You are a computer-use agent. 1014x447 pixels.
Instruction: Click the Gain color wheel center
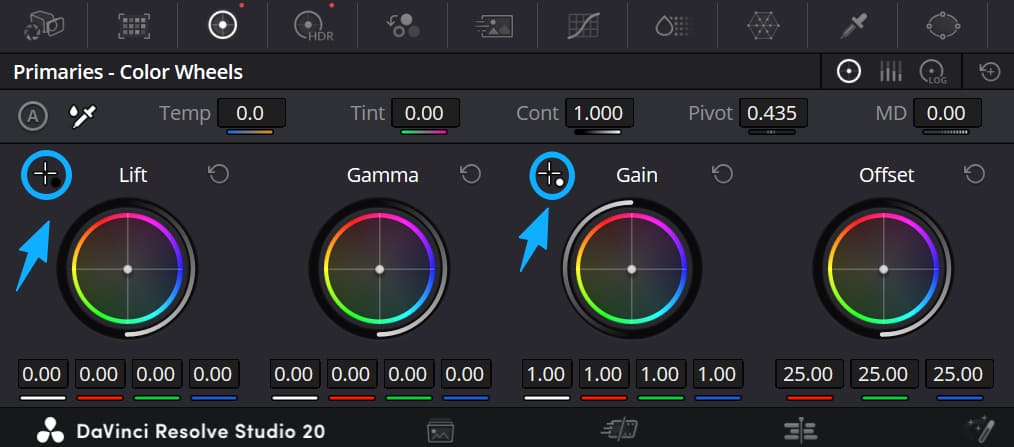point(632,268)
